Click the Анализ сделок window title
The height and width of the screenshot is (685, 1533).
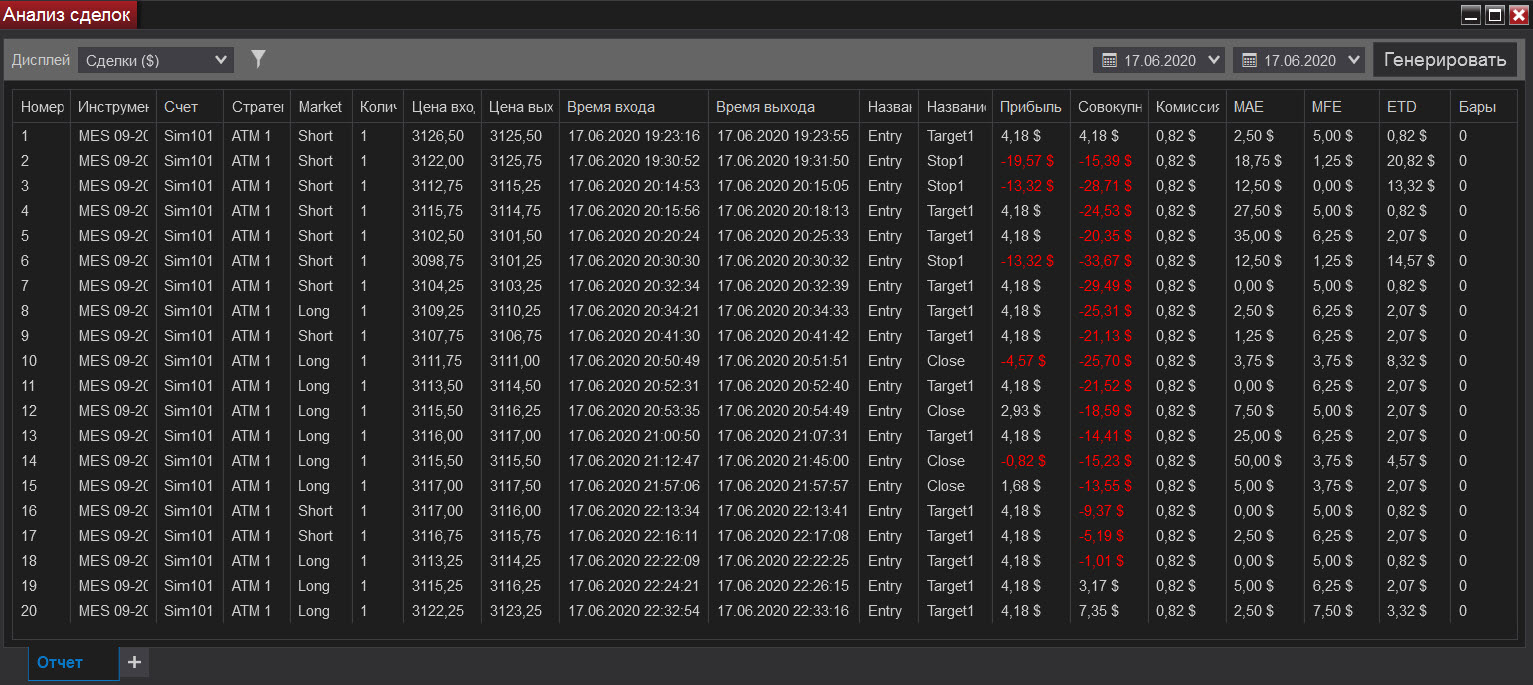(x=67, y=15)
